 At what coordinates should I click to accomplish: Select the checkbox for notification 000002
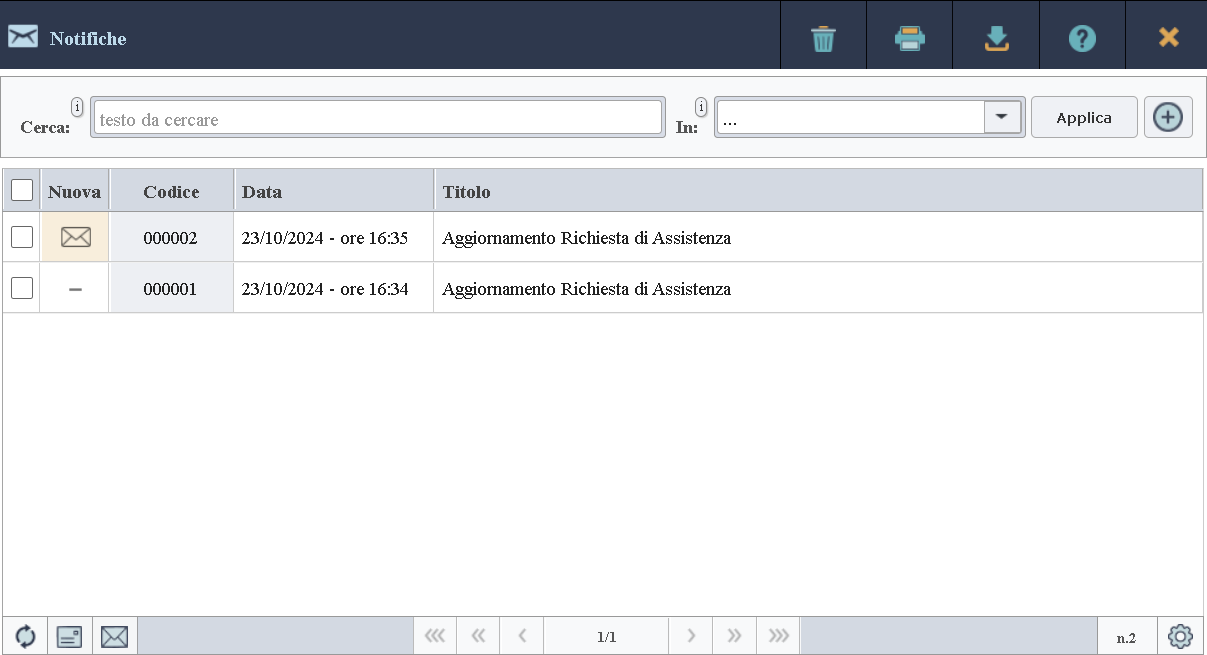coord(20,237)
